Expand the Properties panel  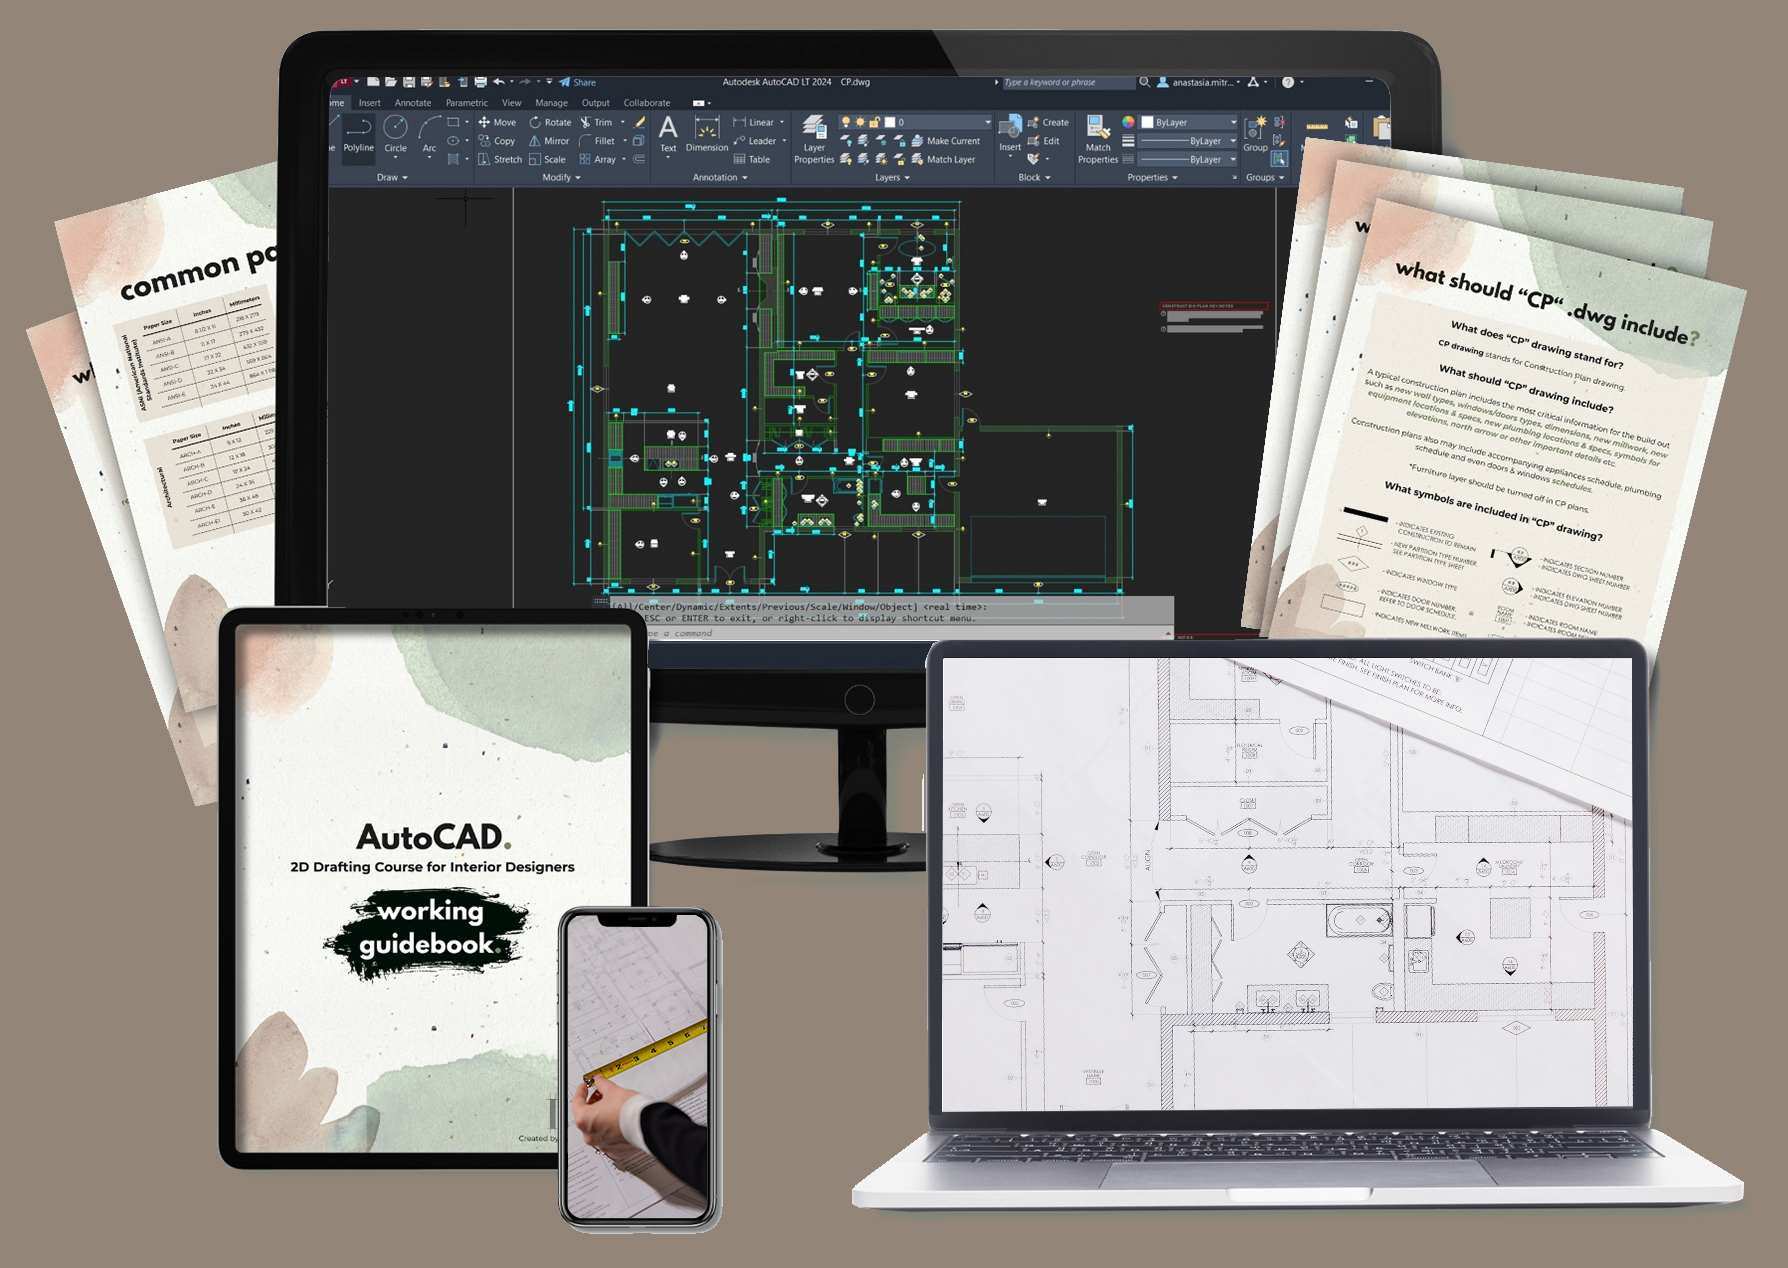click(x=1152, y=177)
